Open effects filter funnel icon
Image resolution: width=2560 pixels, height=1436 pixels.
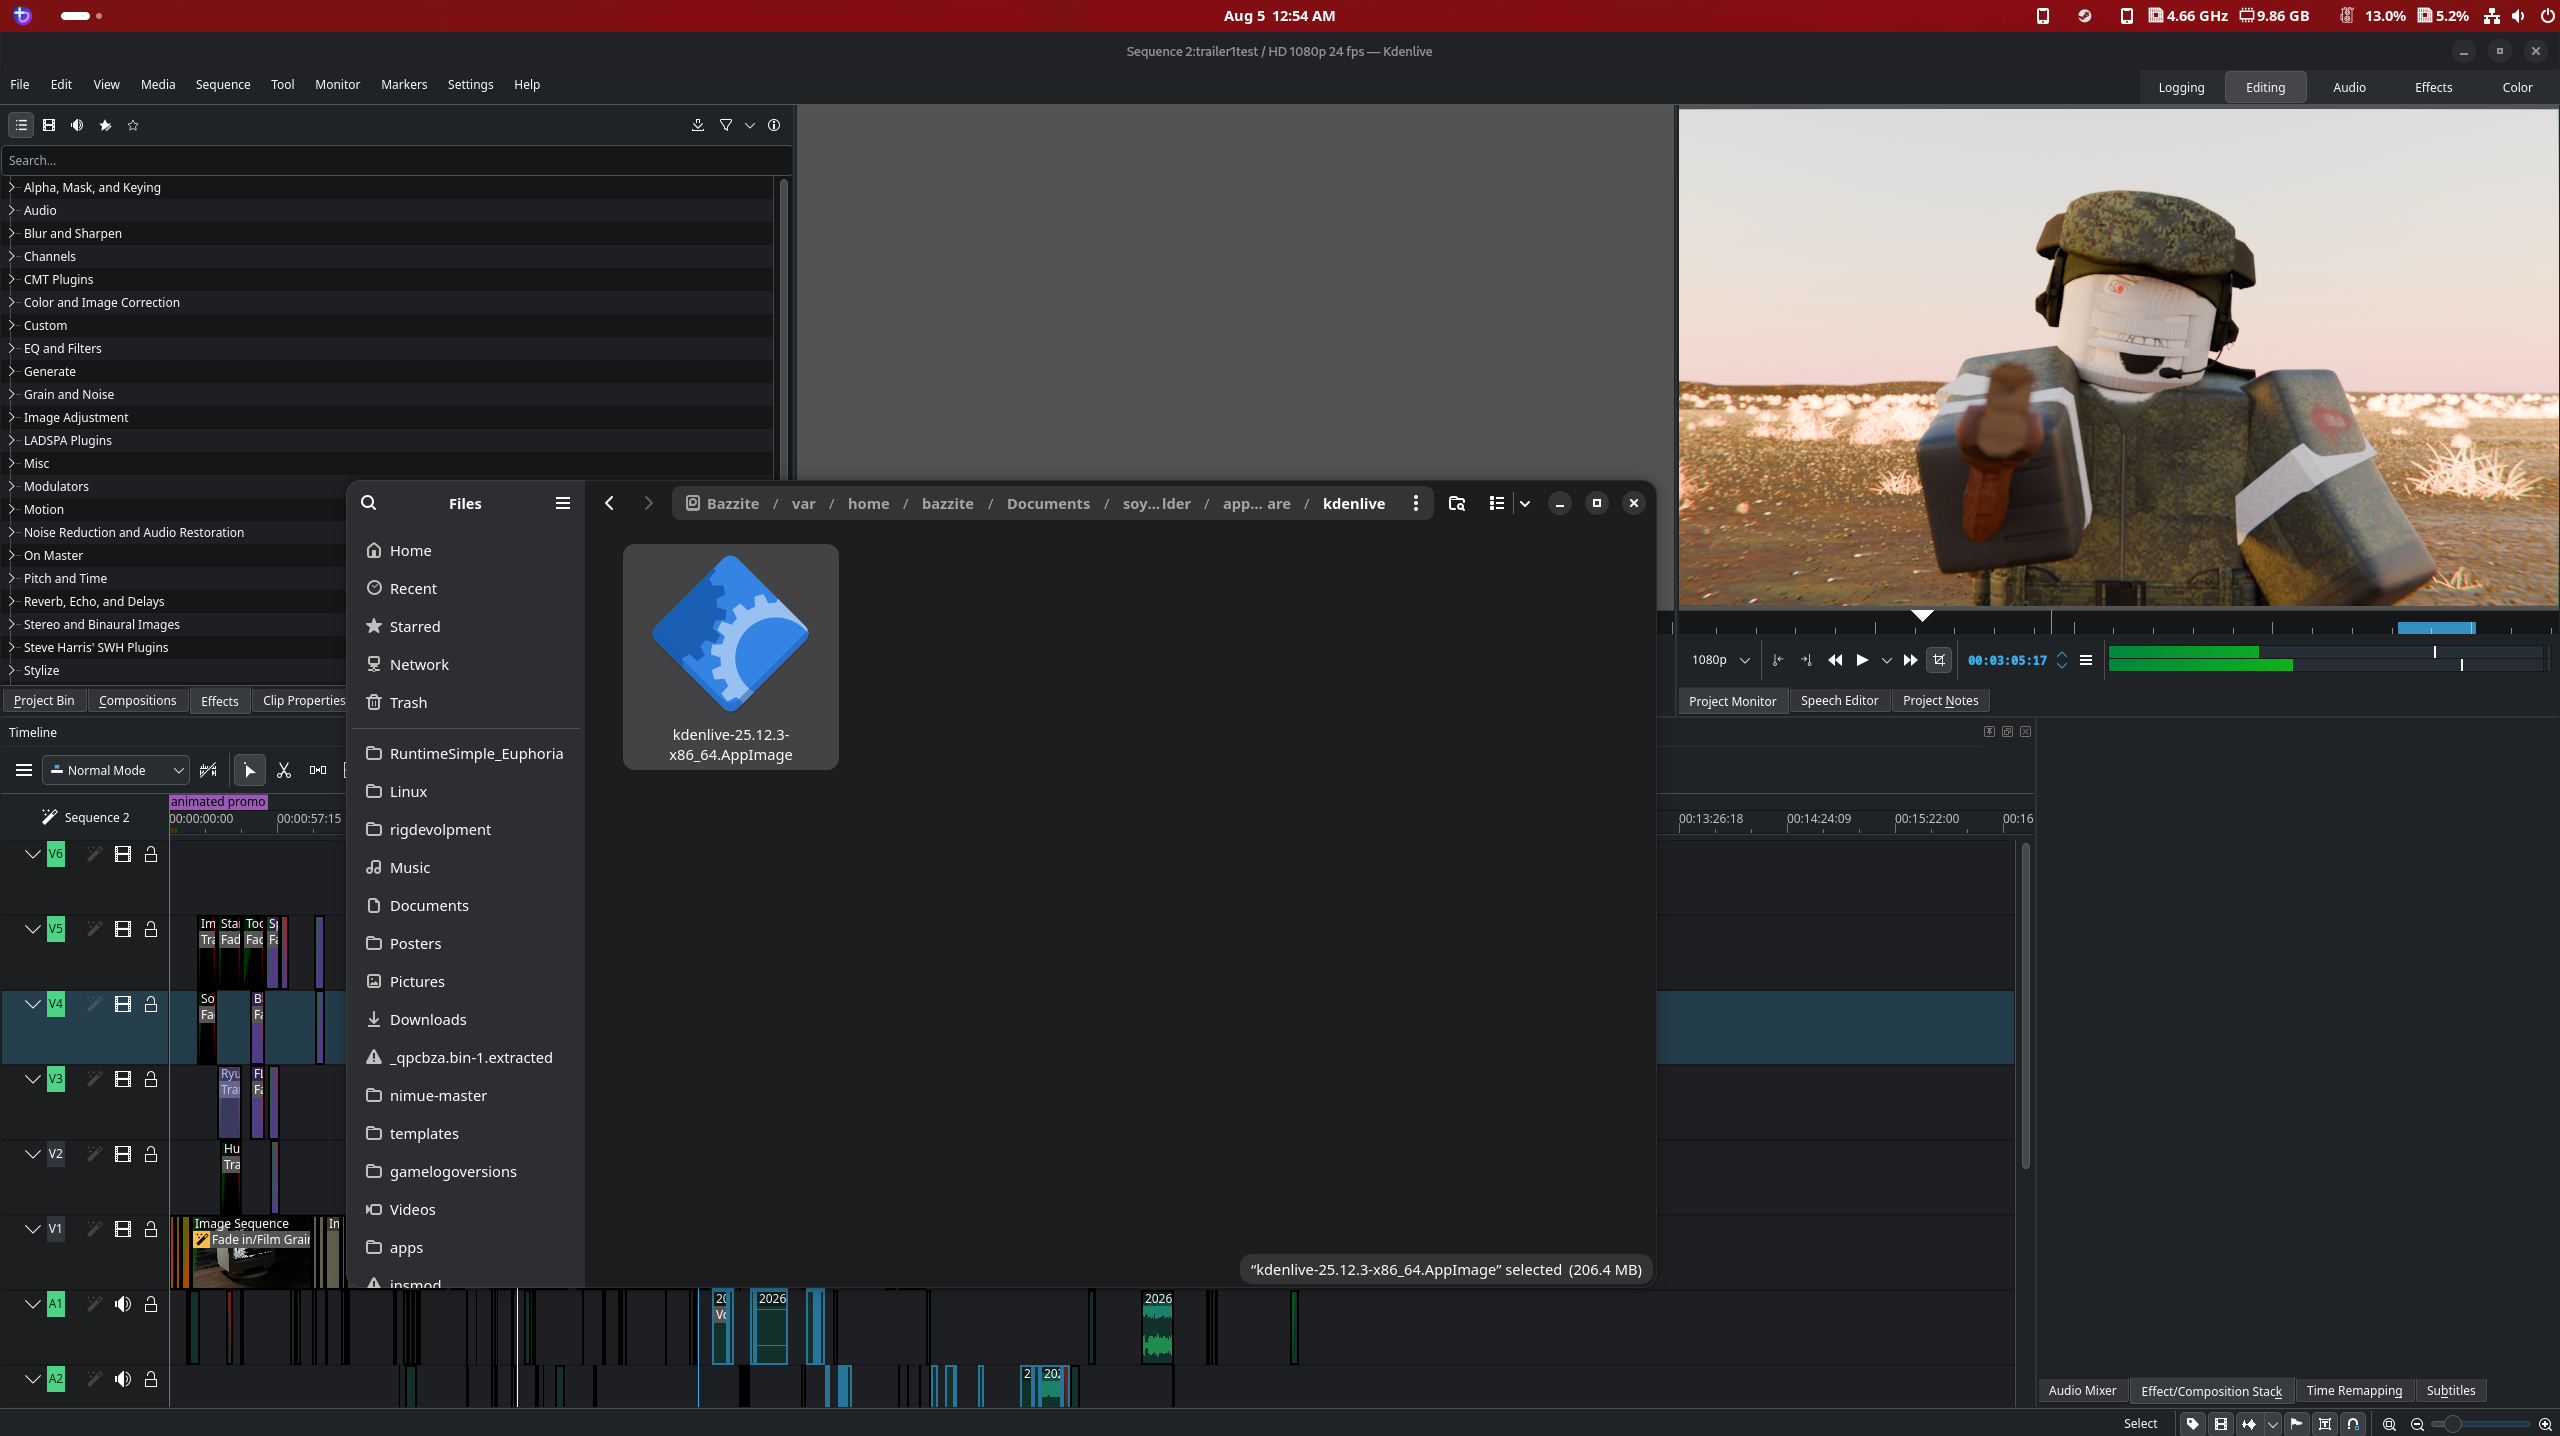[726, 125]
